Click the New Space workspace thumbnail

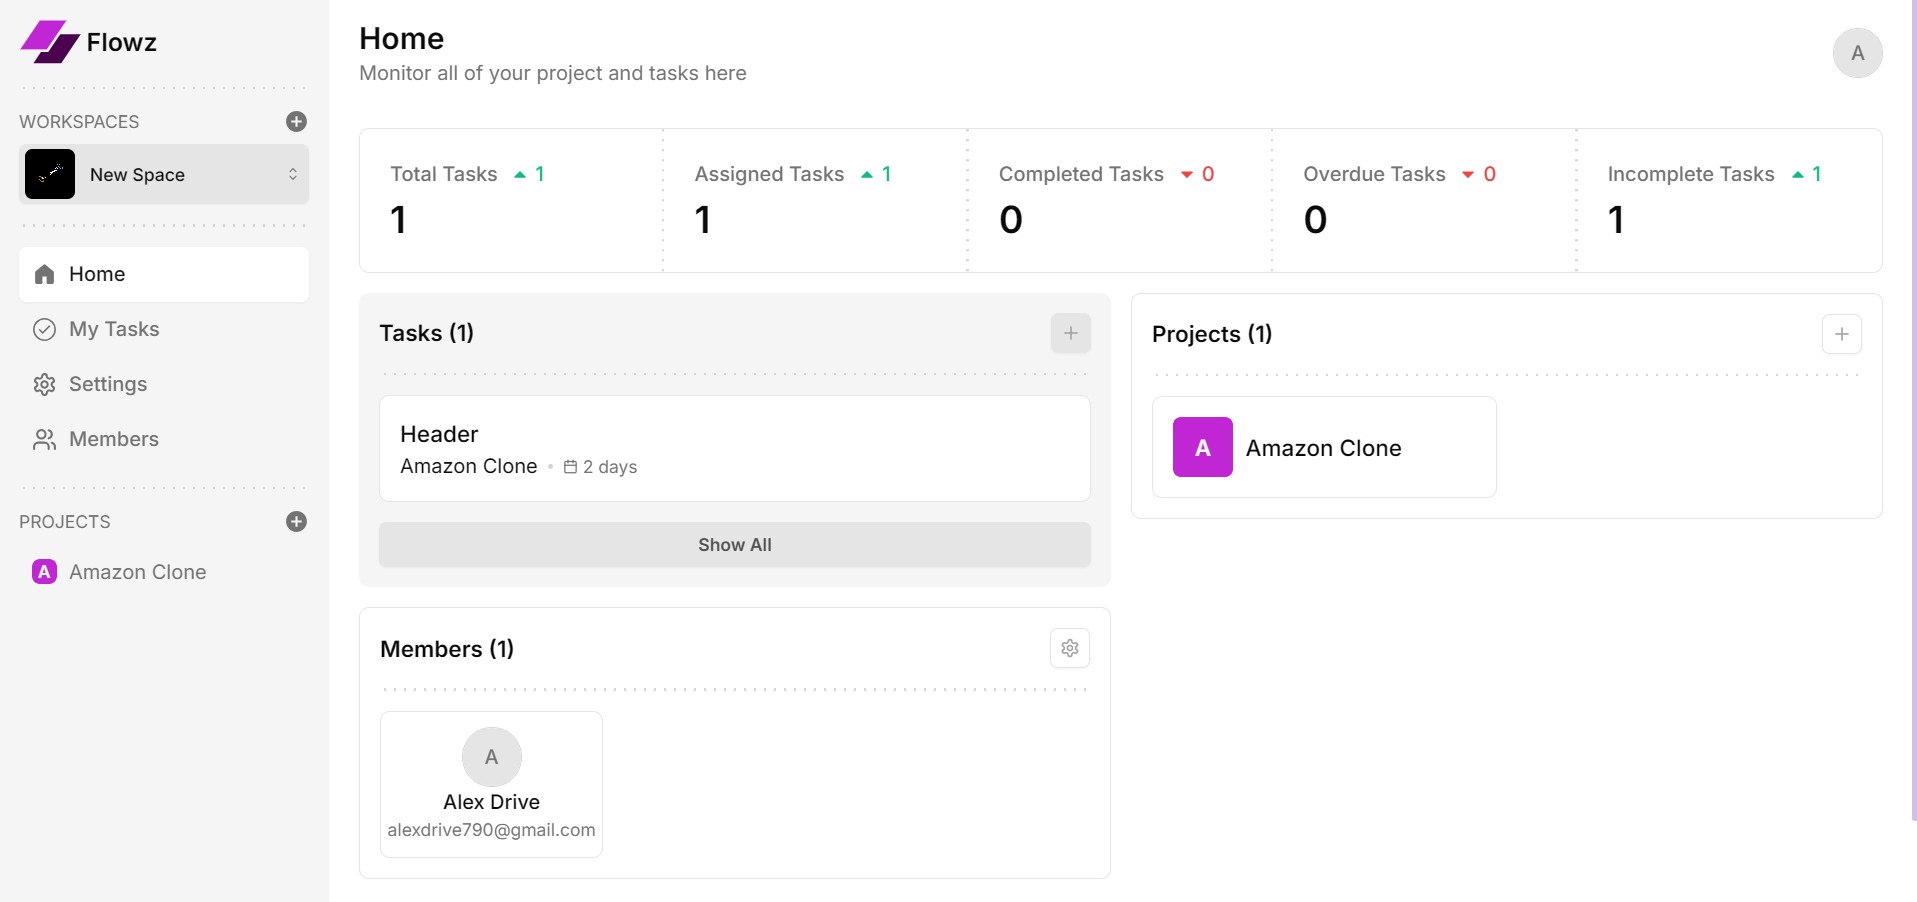tap(50, 174)
